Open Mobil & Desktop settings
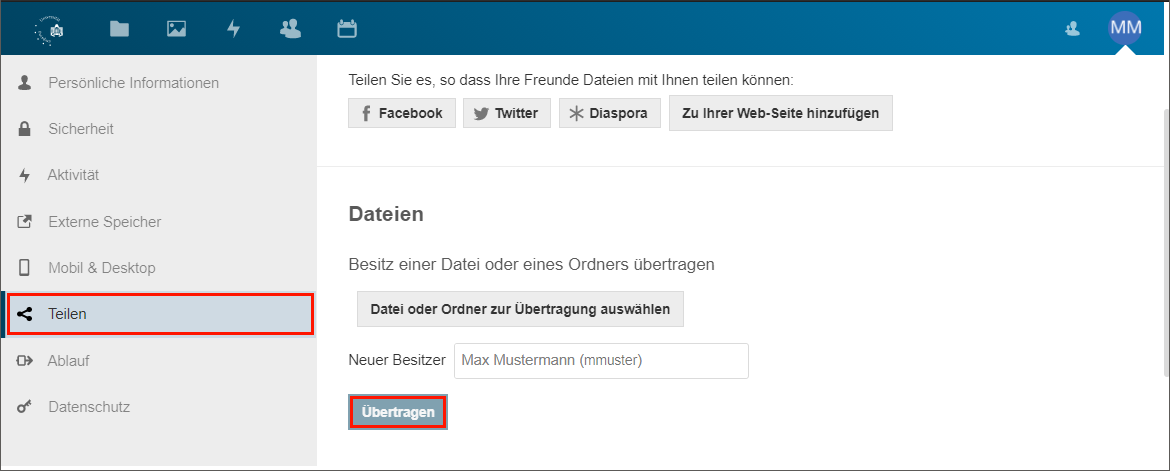Image resolution: width=1170 pixels, height=471 pixels. click(101, 268)
